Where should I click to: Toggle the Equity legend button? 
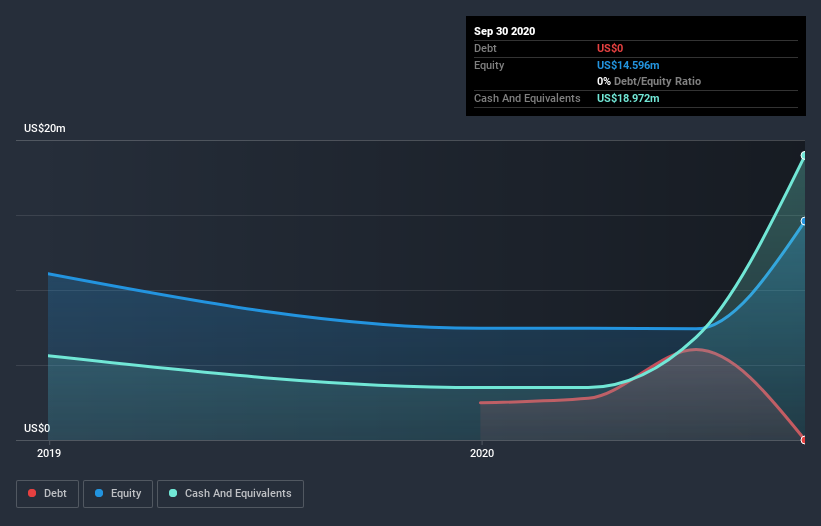point(118,494)
